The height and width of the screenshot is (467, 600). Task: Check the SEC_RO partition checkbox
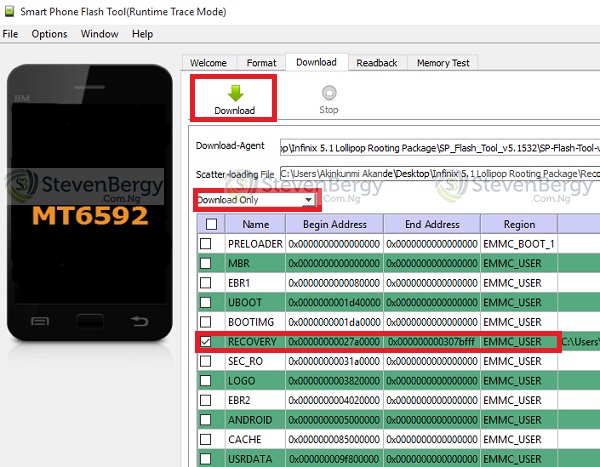click(205, 361)
